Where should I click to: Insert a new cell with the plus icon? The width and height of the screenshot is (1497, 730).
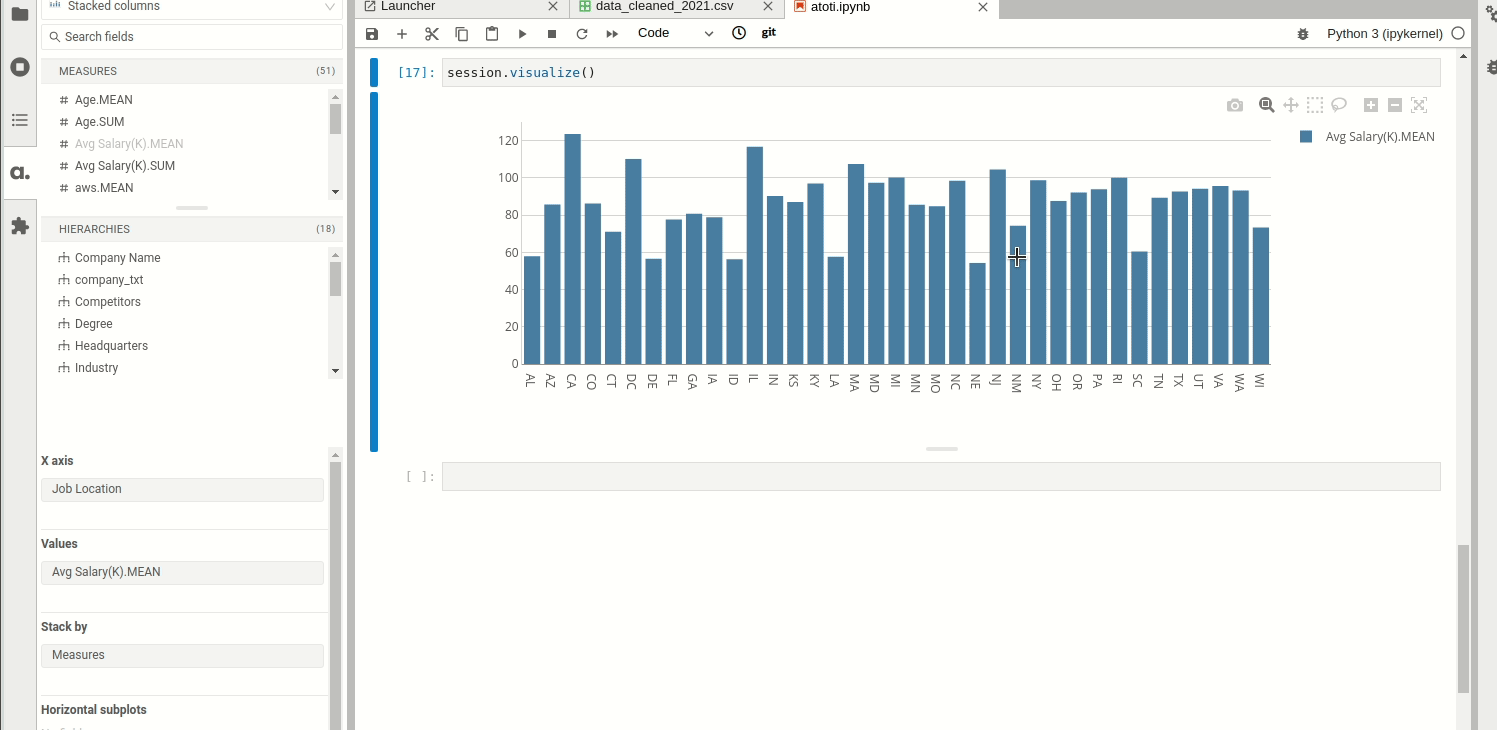point(402,34)
